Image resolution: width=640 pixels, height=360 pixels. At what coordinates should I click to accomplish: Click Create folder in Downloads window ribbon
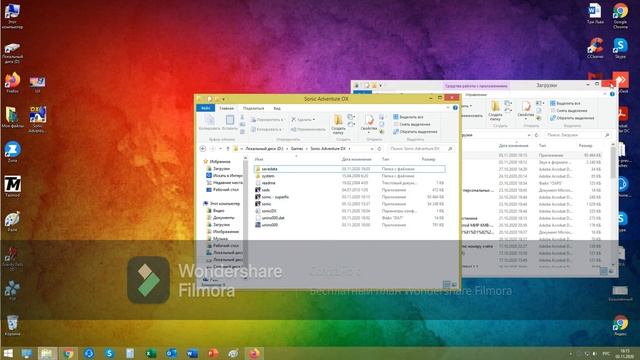pos(495,111)
